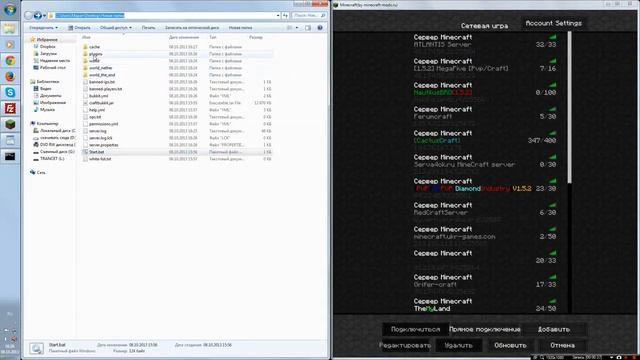The height and width of the screenshot is (360, 640).
Task: Click the Explorer address bar path
Action: point(90,16)
